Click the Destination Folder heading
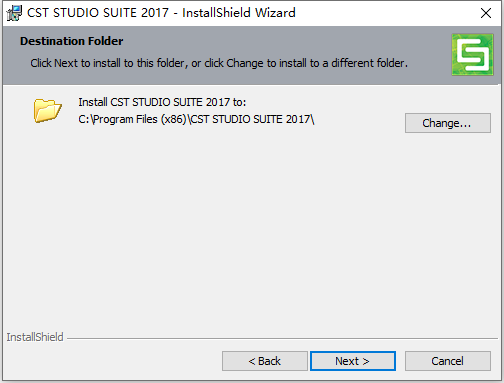This screenshot has width=504, height=383. tap(71, 41)
